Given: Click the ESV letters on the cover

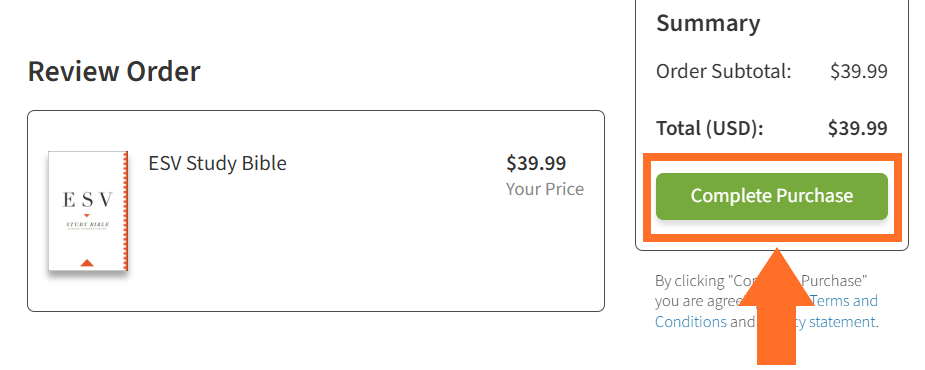Looking at the screenshot, I should (x=87, y=201).
